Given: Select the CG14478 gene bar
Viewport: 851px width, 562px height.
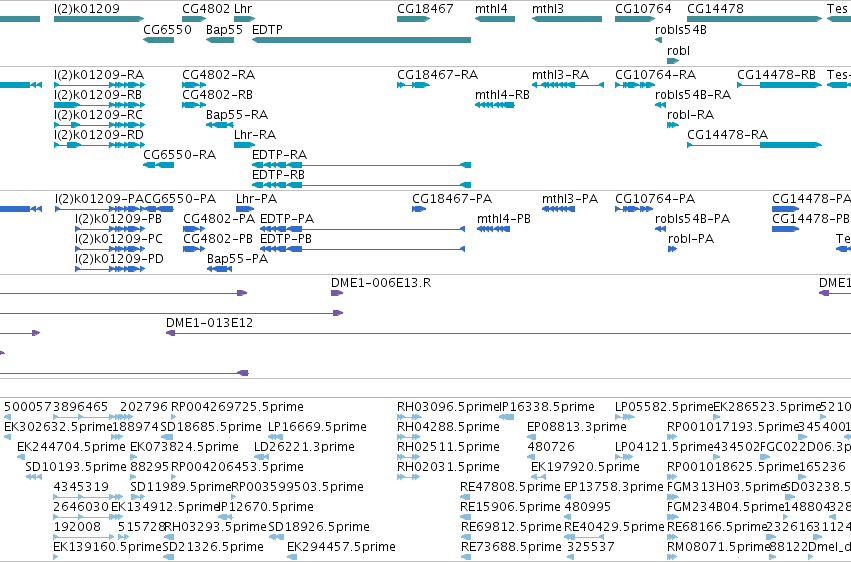Looking at the screenshot, I should point(754,19).
